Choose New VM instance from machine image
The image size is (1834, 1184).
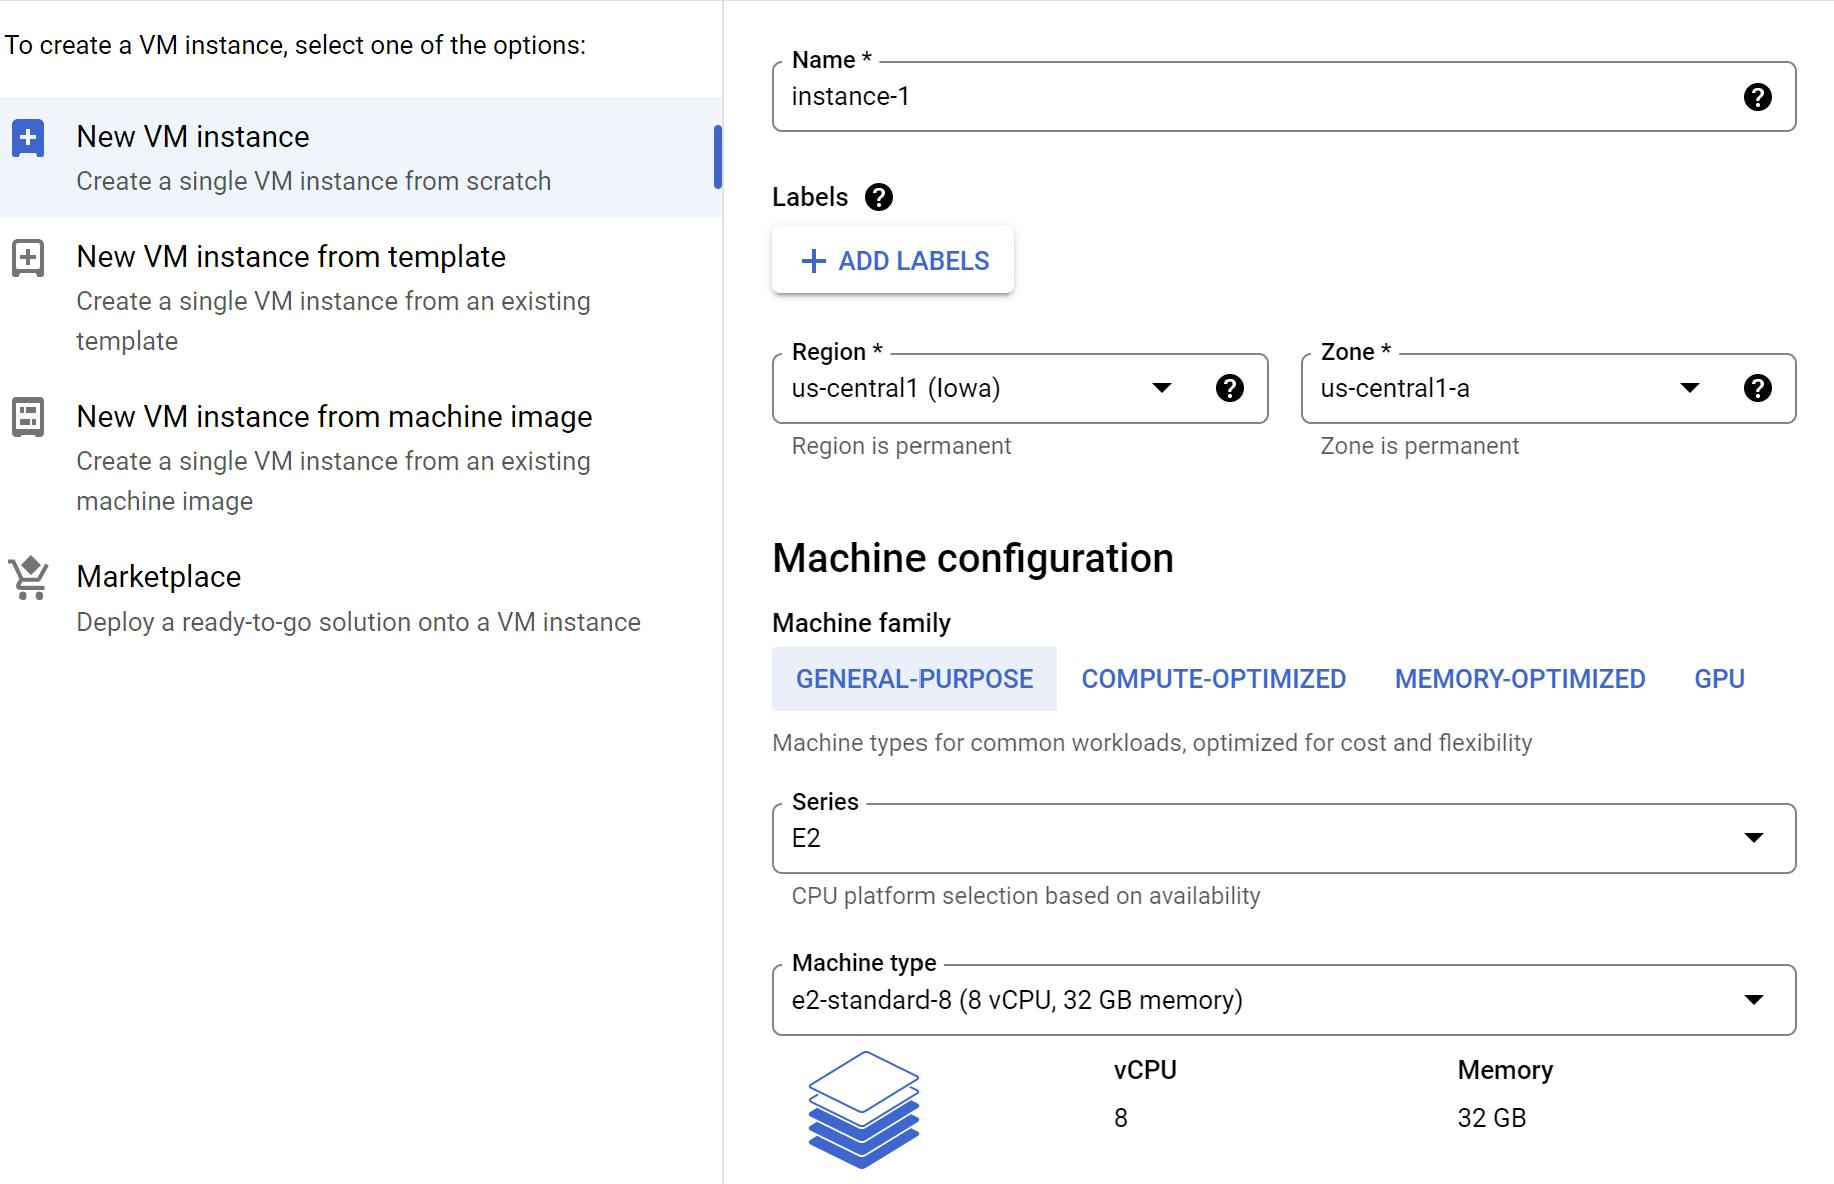[360, 457]
